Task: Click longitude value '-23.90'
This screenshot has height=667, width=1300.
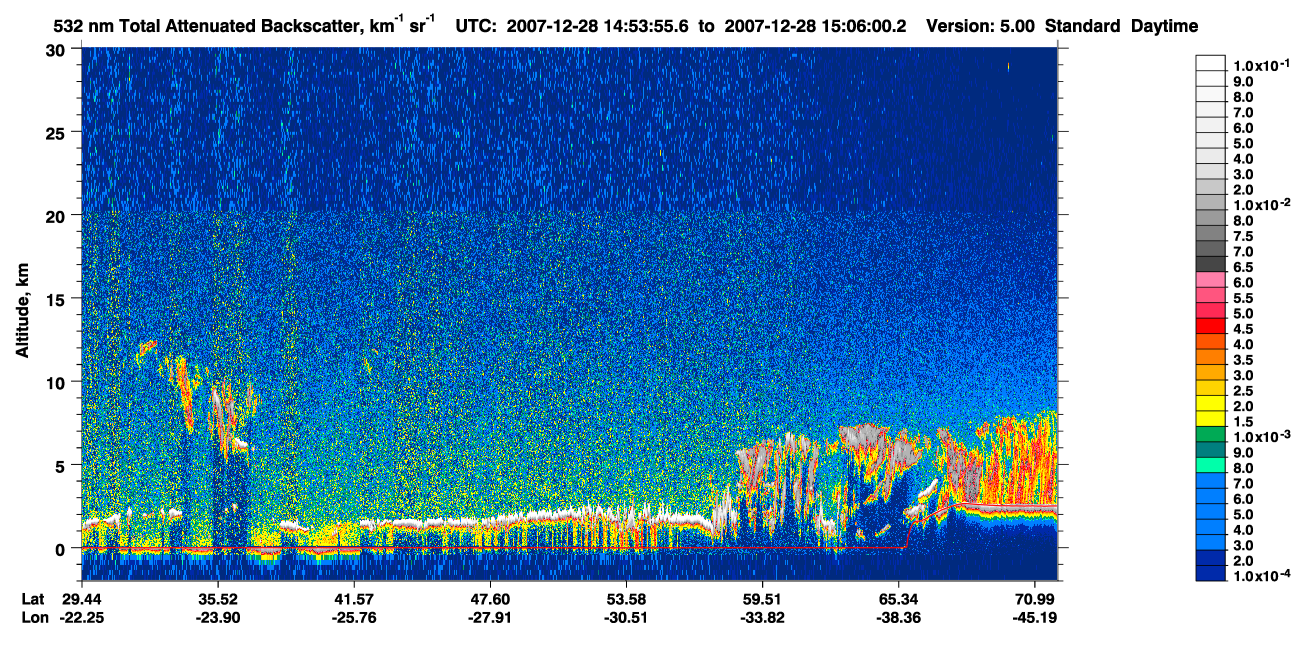Action: [217, 617]
